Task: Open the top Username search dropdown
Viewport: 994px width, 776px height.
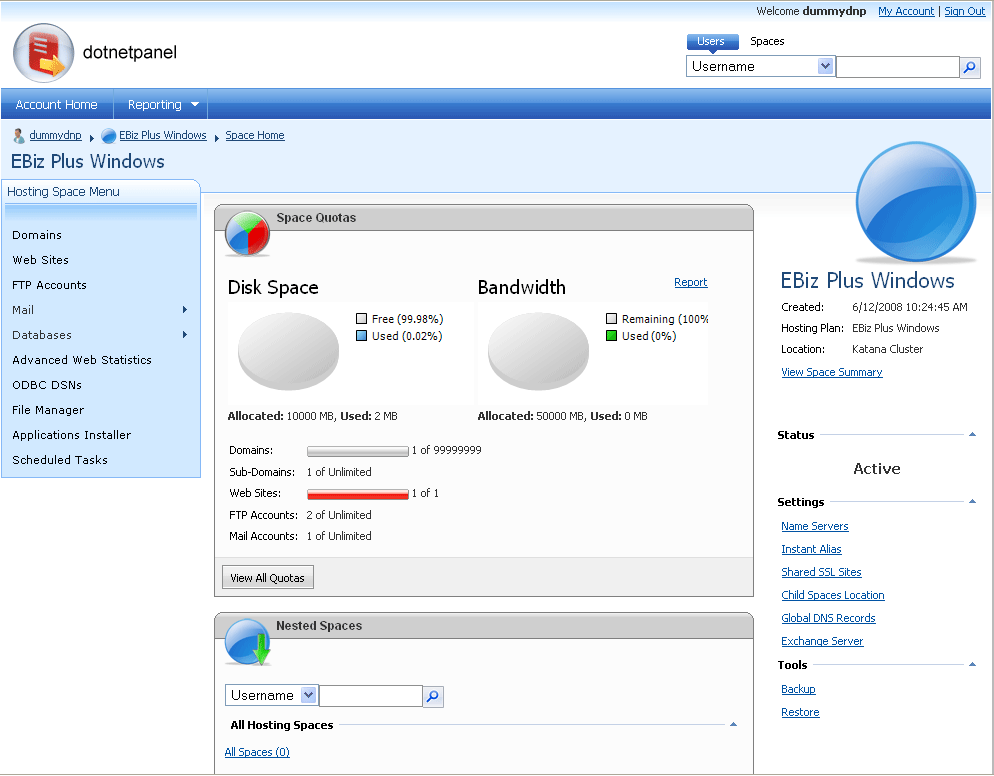Action: click(825, 66)
